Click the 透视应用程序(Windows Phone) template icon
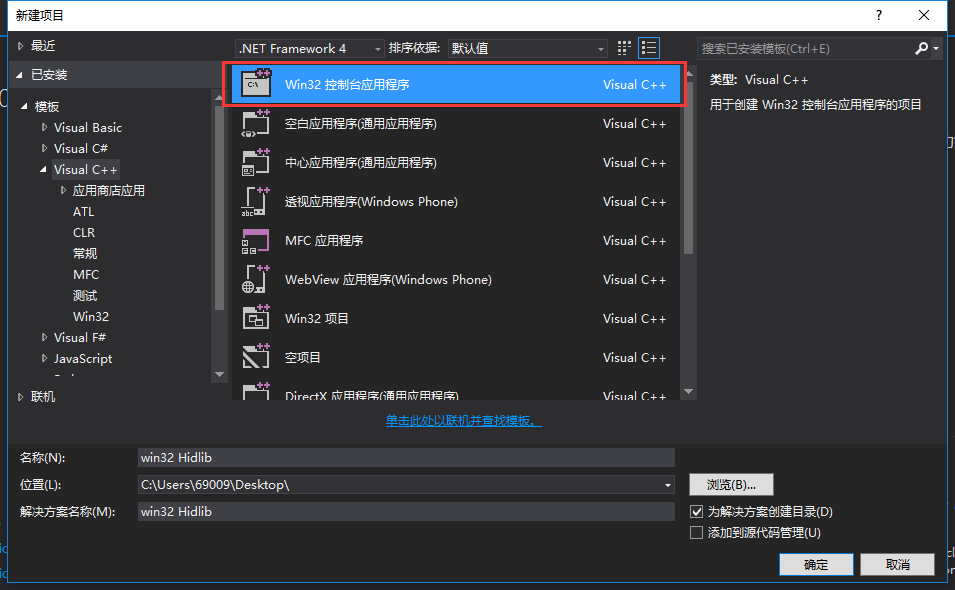 [256, 202]
